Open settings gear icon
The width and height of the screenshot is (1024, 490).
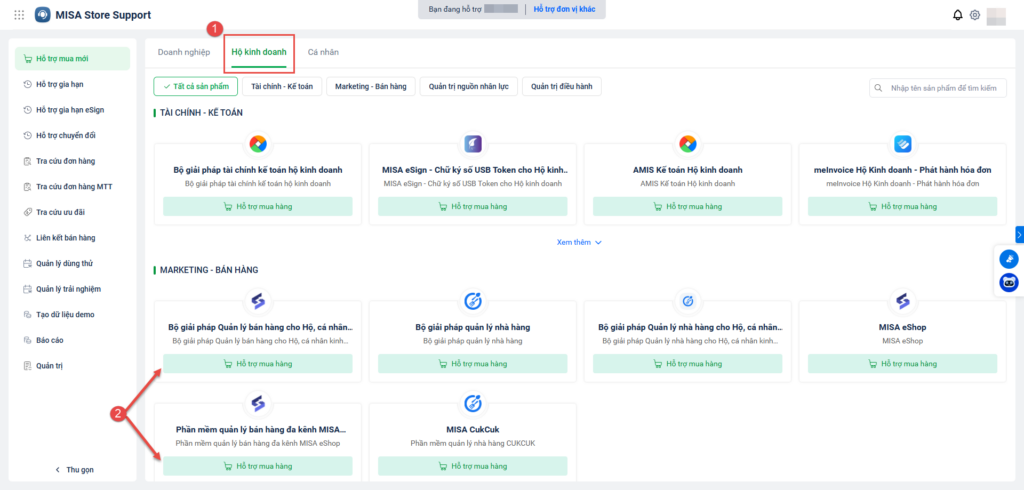[x=975, y=15]
